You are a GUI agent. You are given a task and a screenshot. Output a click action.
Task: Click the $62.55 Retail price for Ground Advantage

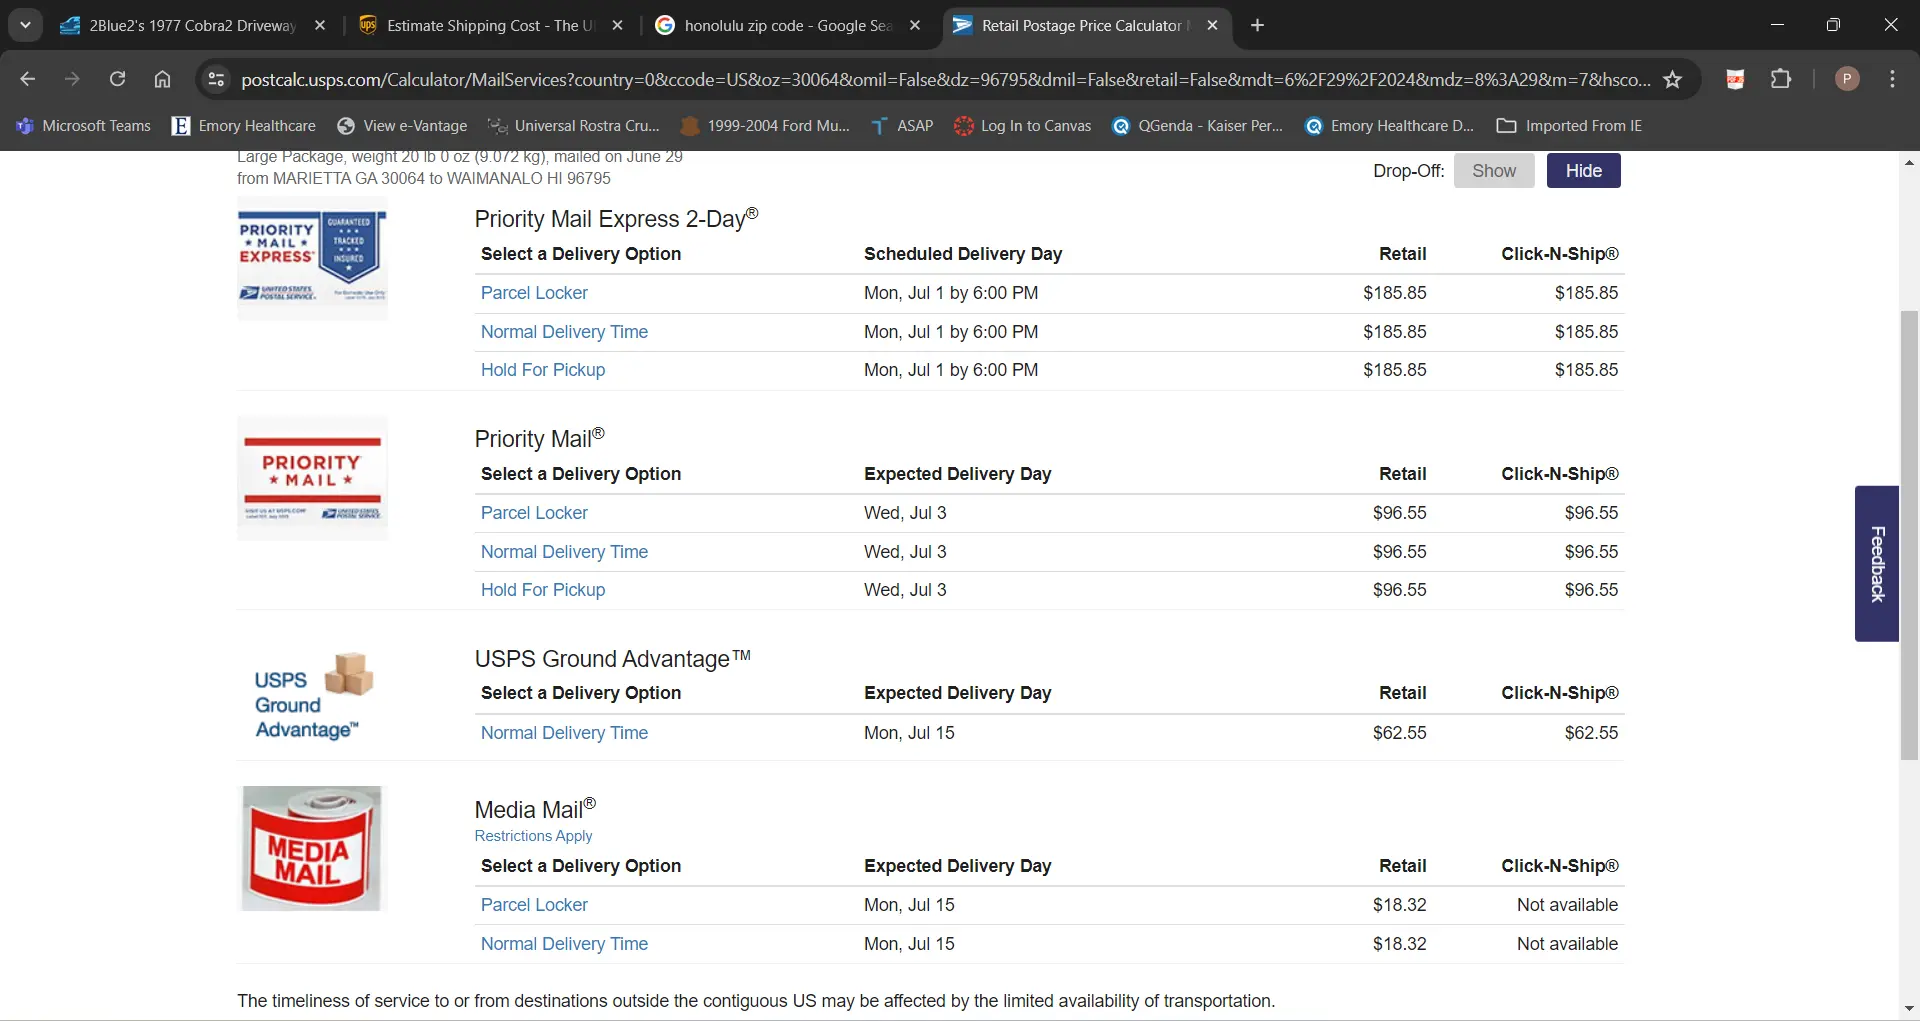click(1399, 733)
